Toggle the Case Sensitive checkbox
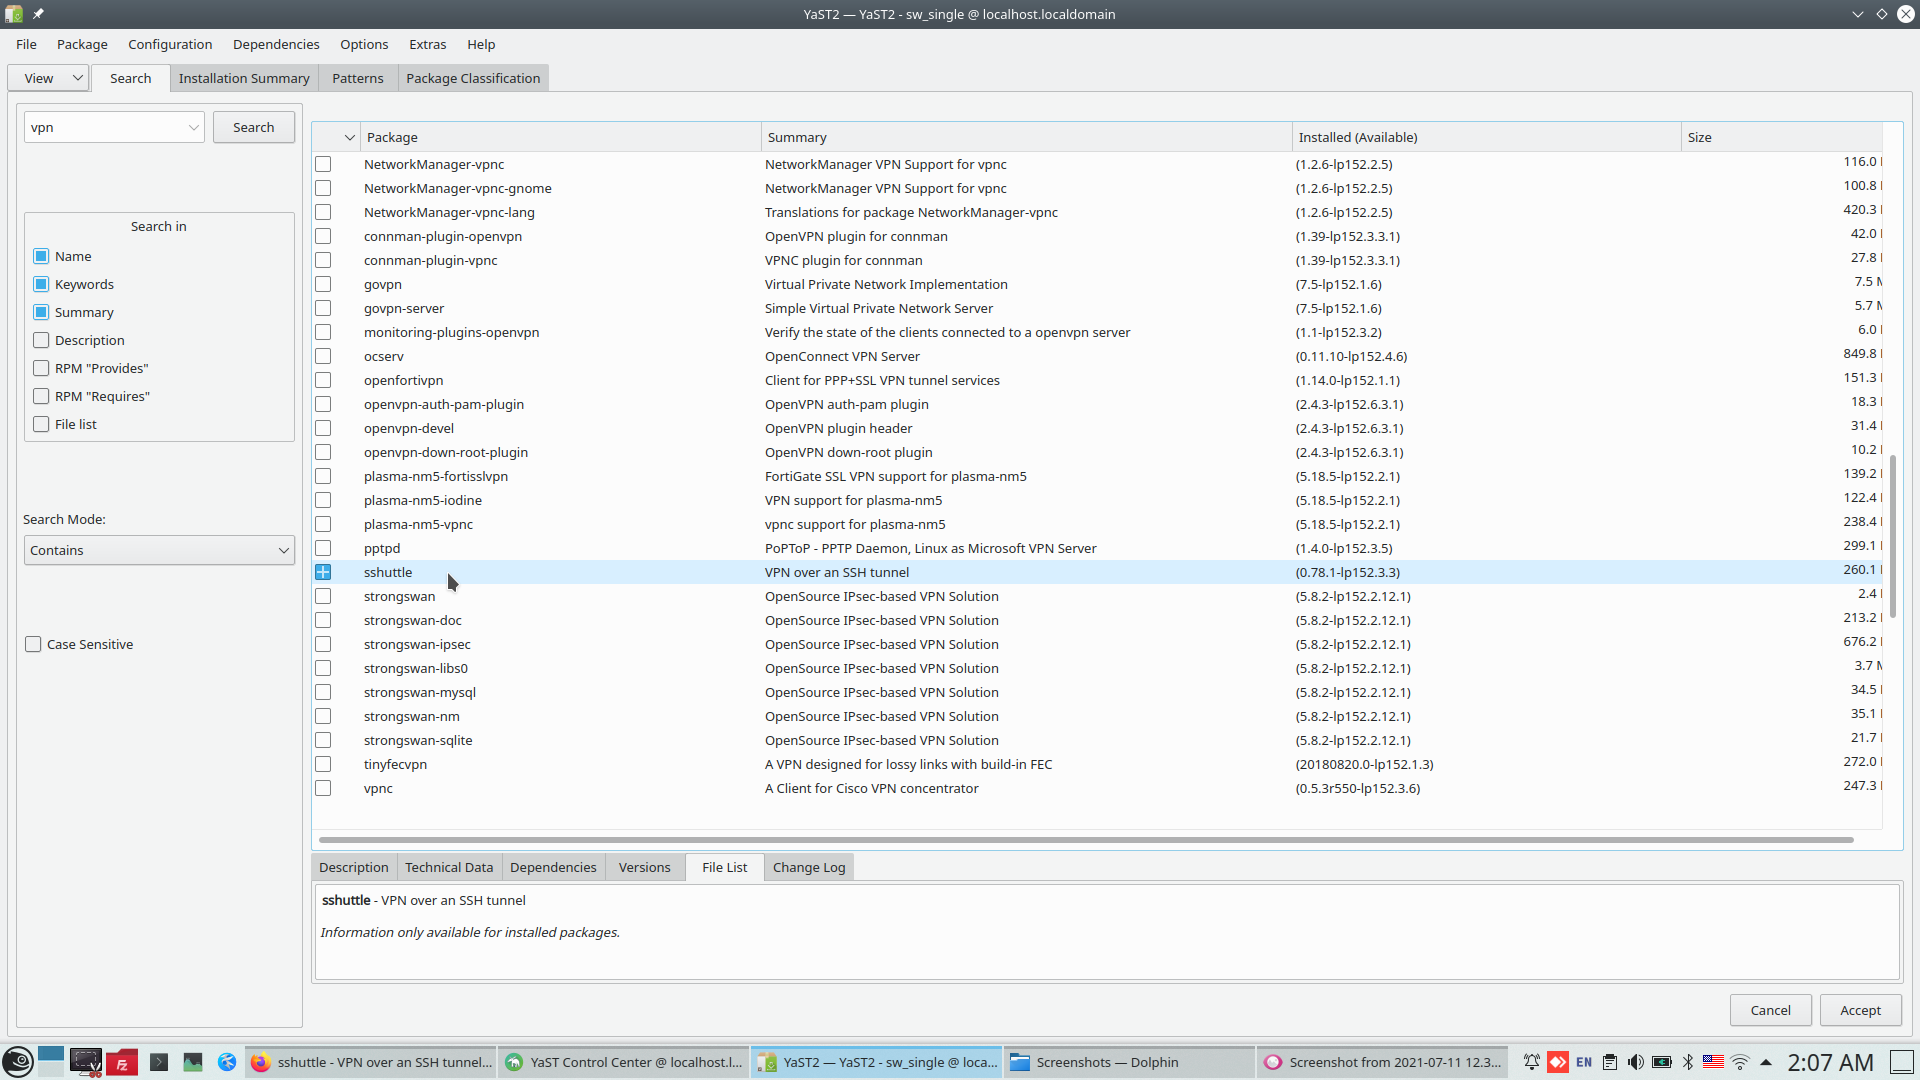 (x=33, y=644)
